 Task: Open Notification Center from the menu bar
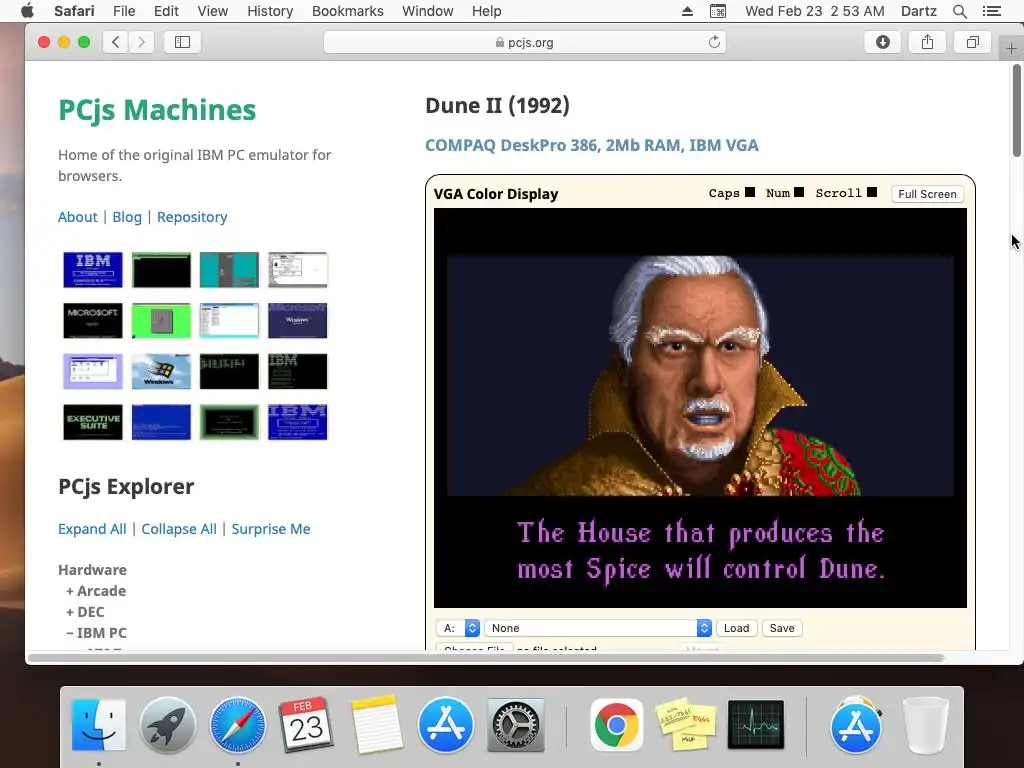pos(991,11)
